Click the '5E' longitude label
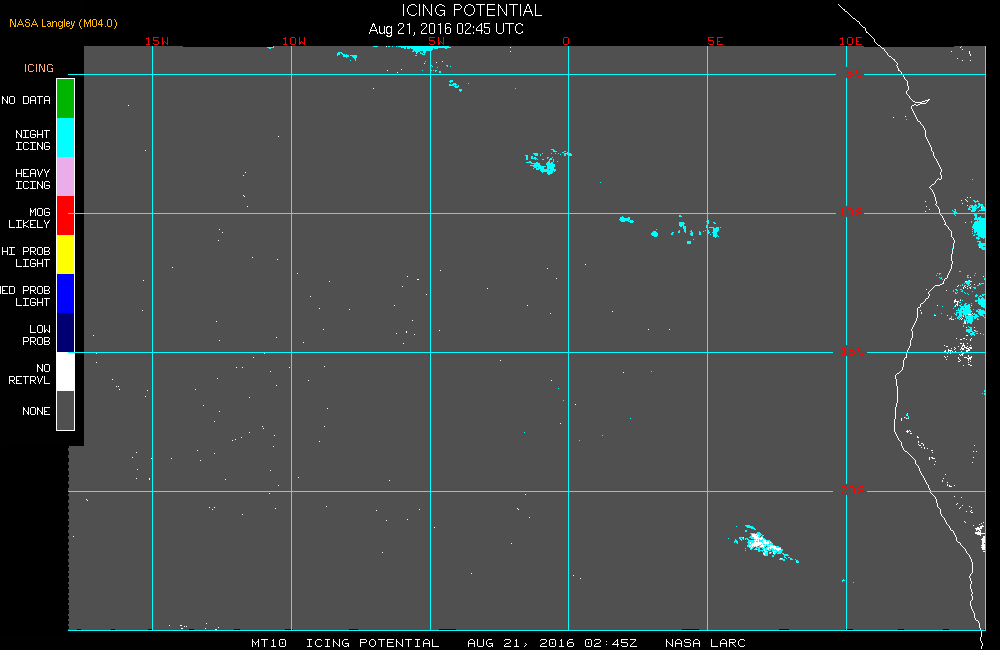 (715, 41)
